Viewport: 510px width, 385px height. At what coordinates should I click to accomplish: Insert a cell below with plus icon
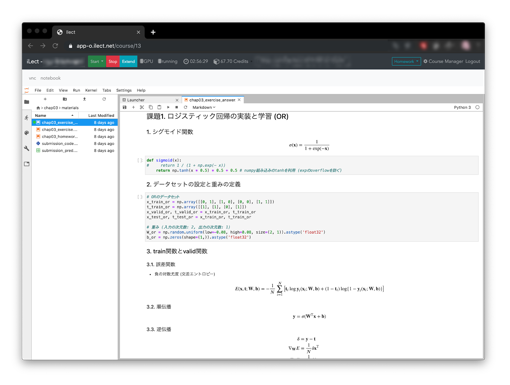[x=133, y=107]
